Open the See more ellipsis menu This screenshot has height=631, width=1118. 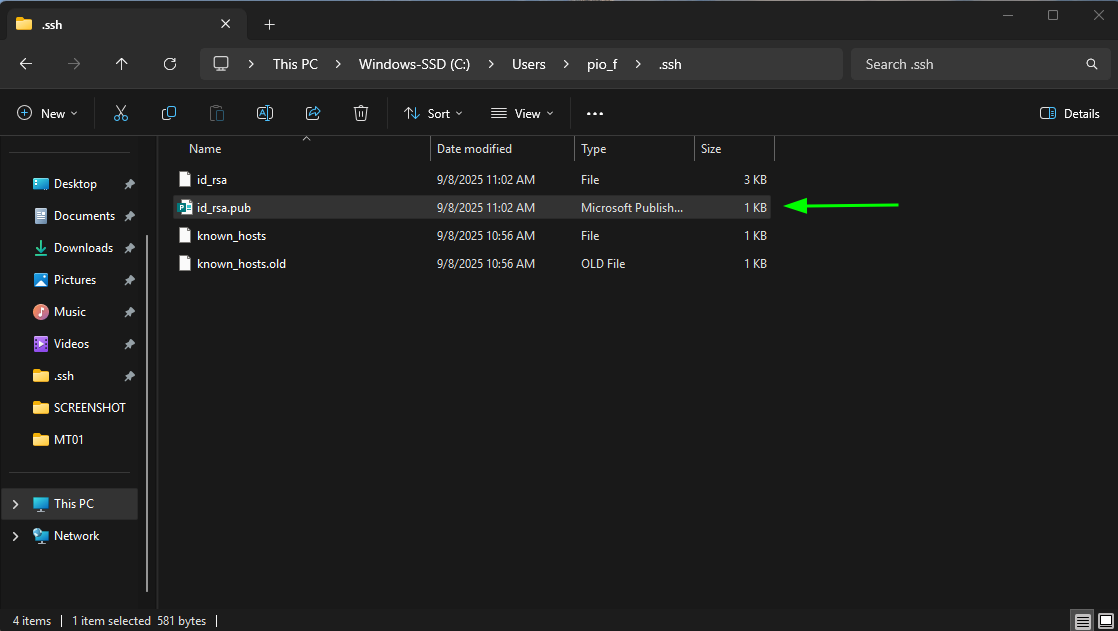tap(595, 114)
